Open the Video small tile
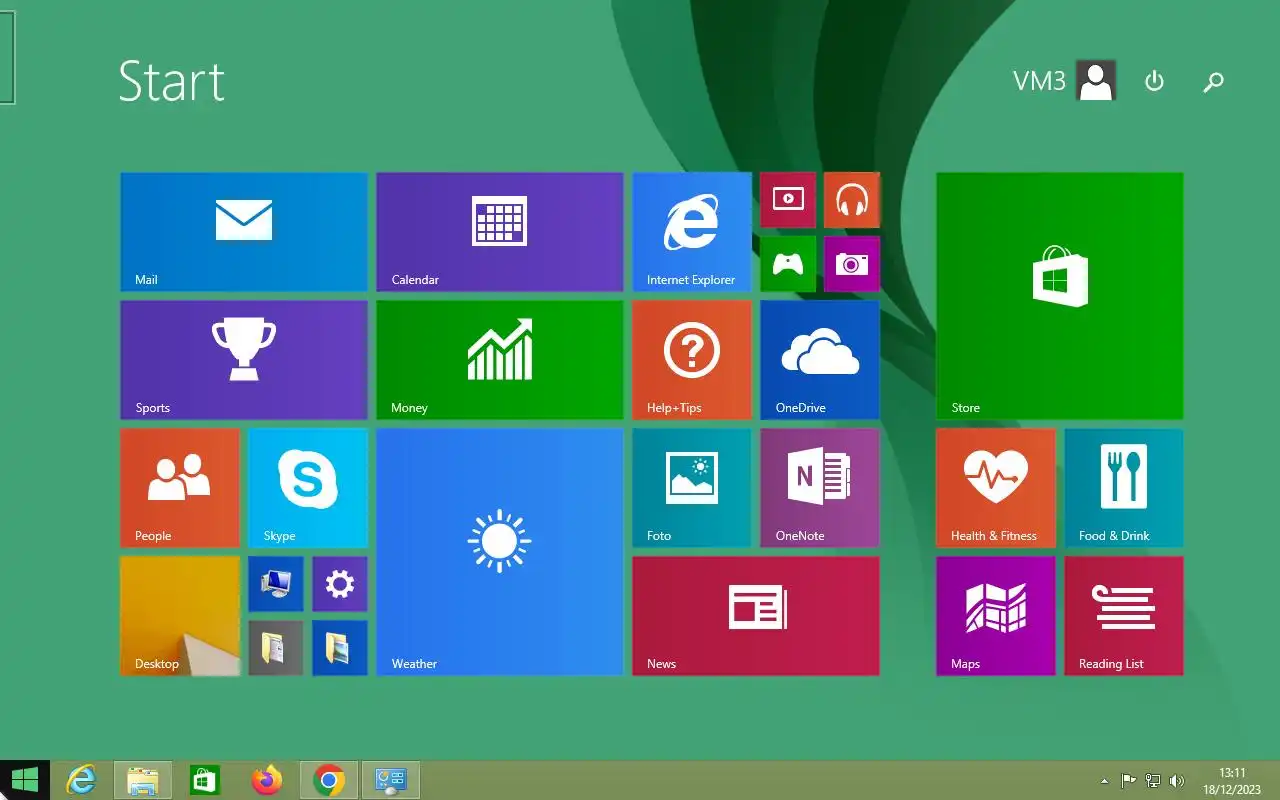1280x800 pixels. click(788, 200)
